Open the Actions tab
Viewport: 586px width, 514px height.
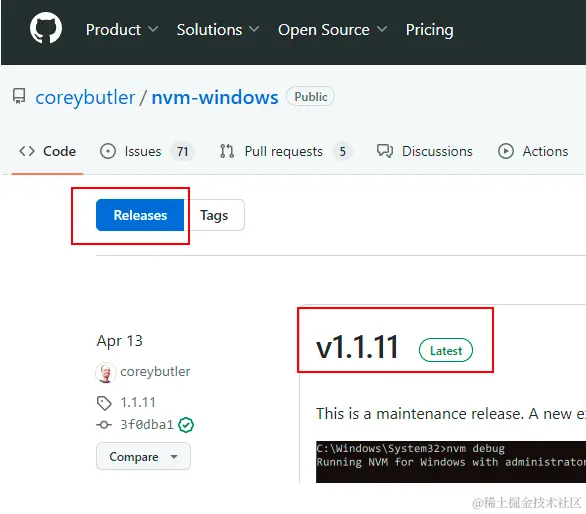[533, 151]
